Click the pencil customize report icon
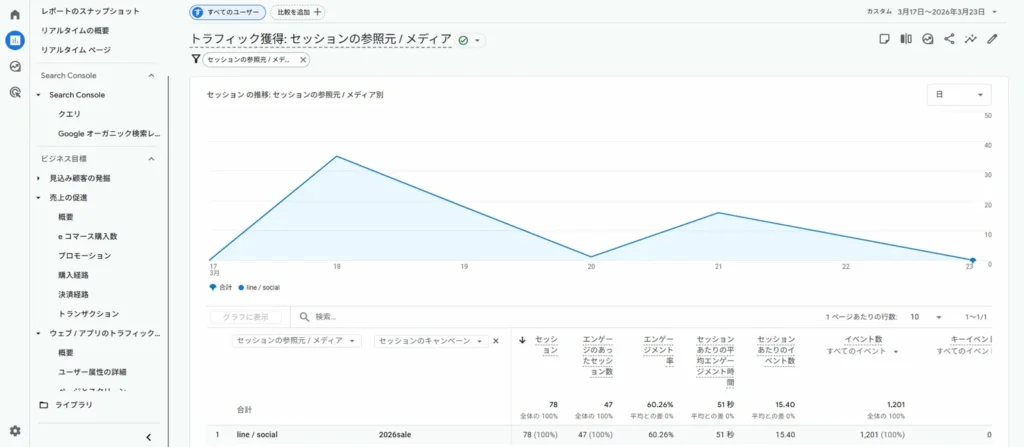The height and width of the screenshot is (447, 1024). 992,39
